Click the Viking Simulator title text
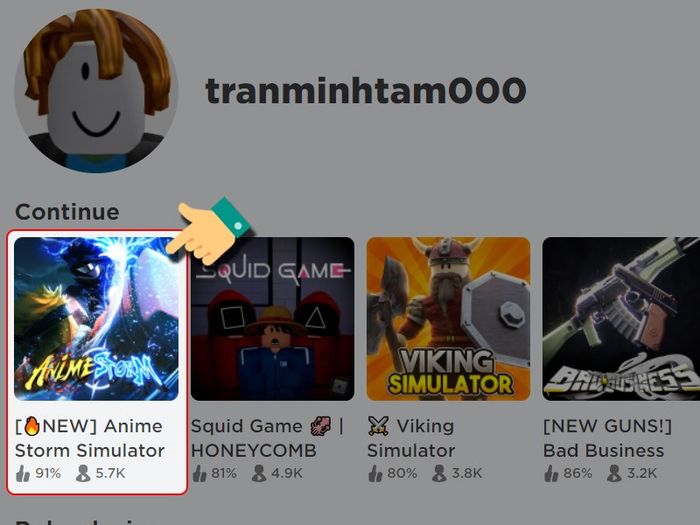This screenshot has width=700, height=525. tap(411, 438)
